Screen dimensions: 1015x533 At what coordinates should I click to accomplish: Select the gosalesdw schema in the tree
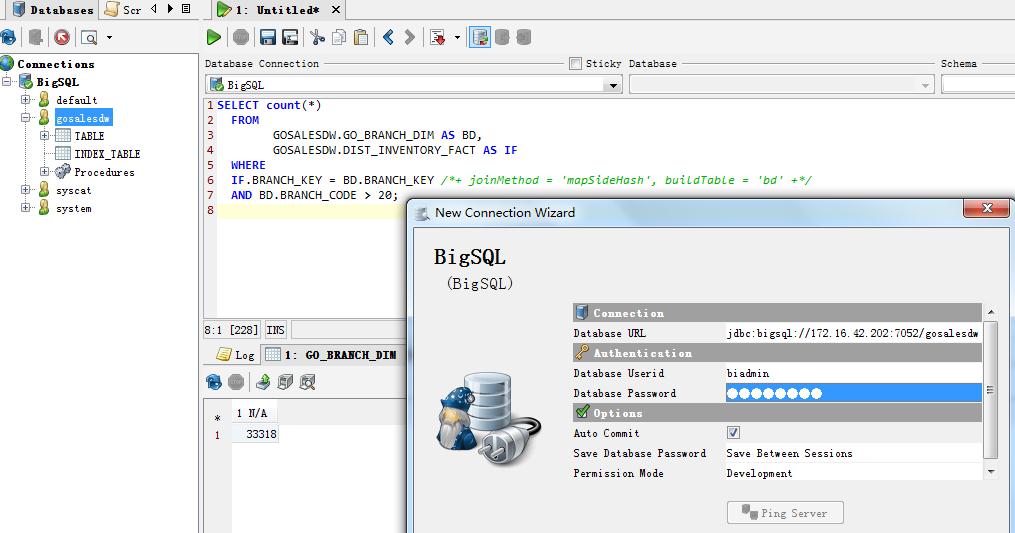(x=84, y=118)
